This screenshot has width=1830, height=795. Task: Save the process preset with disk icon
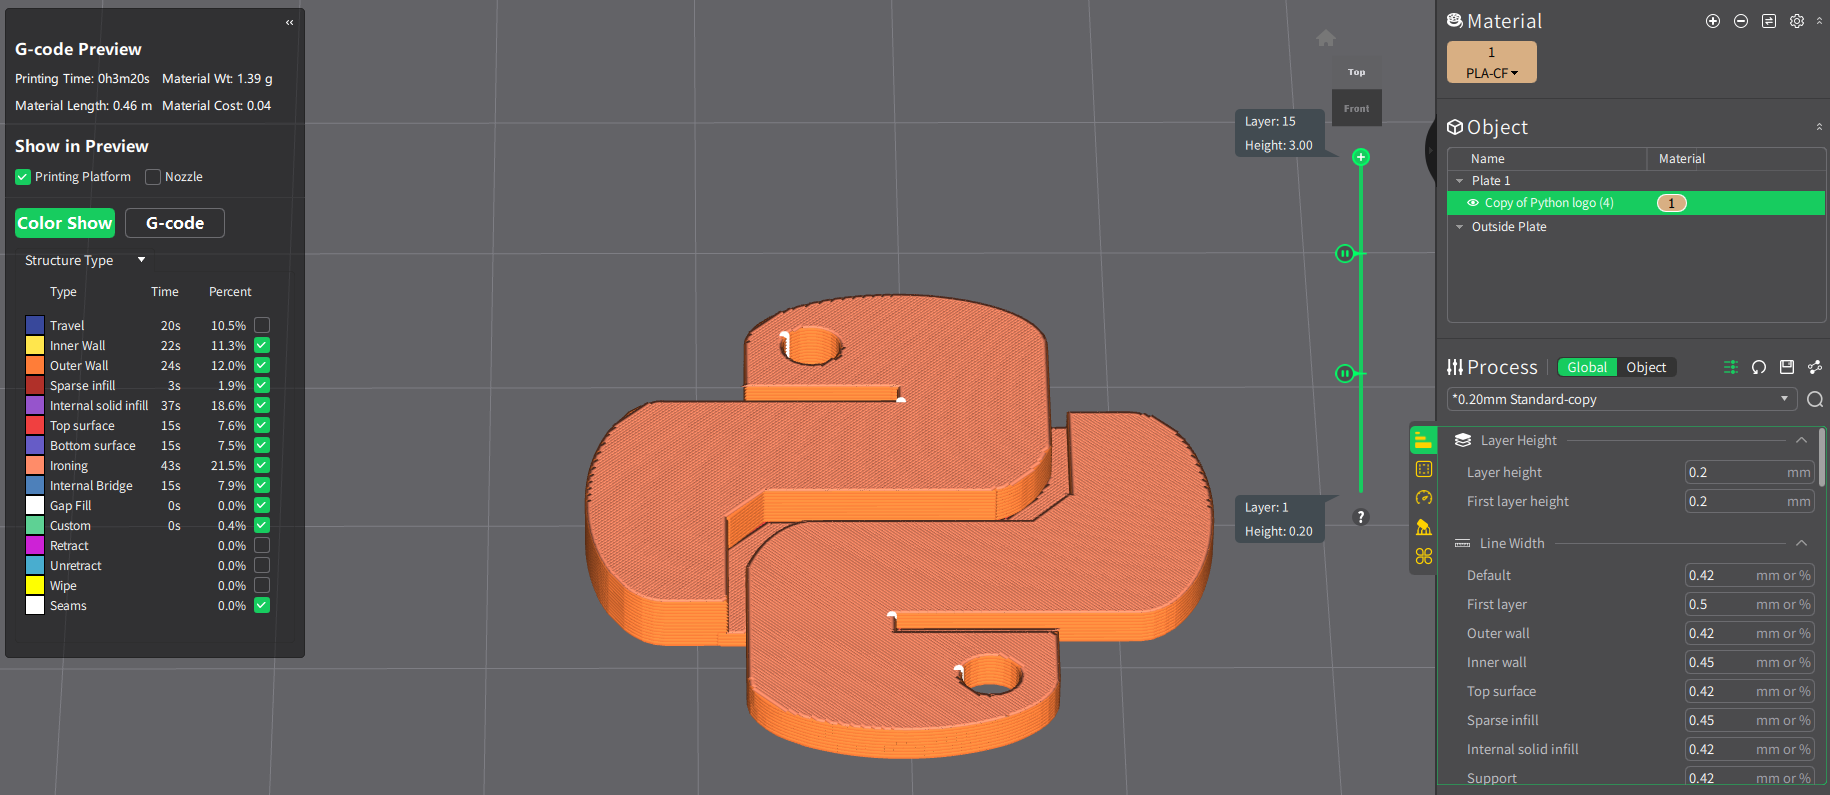pyautogui.click(x=1787, y=367)
